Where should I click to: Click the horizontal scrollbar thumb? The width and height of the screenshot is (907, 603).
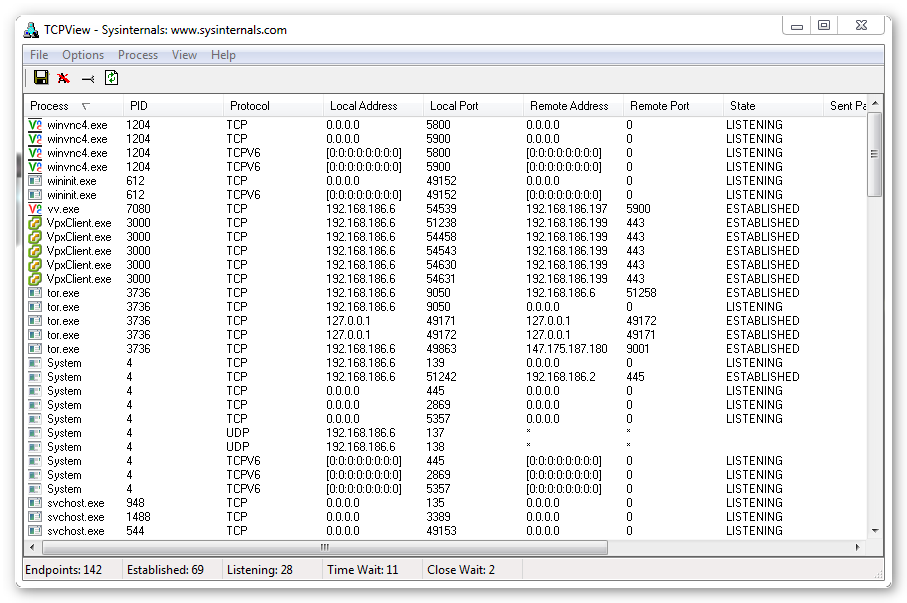pos(325,547)
